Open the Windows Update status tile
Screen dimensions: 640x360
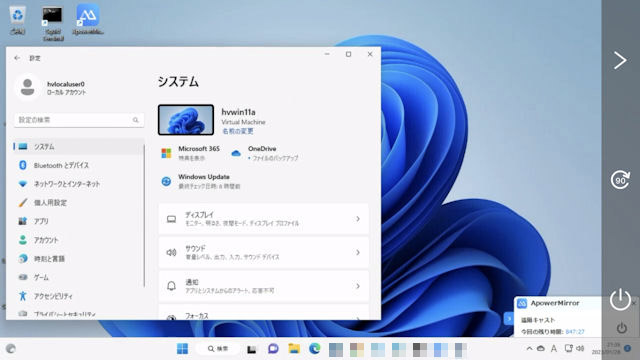[x=201, y=181]
